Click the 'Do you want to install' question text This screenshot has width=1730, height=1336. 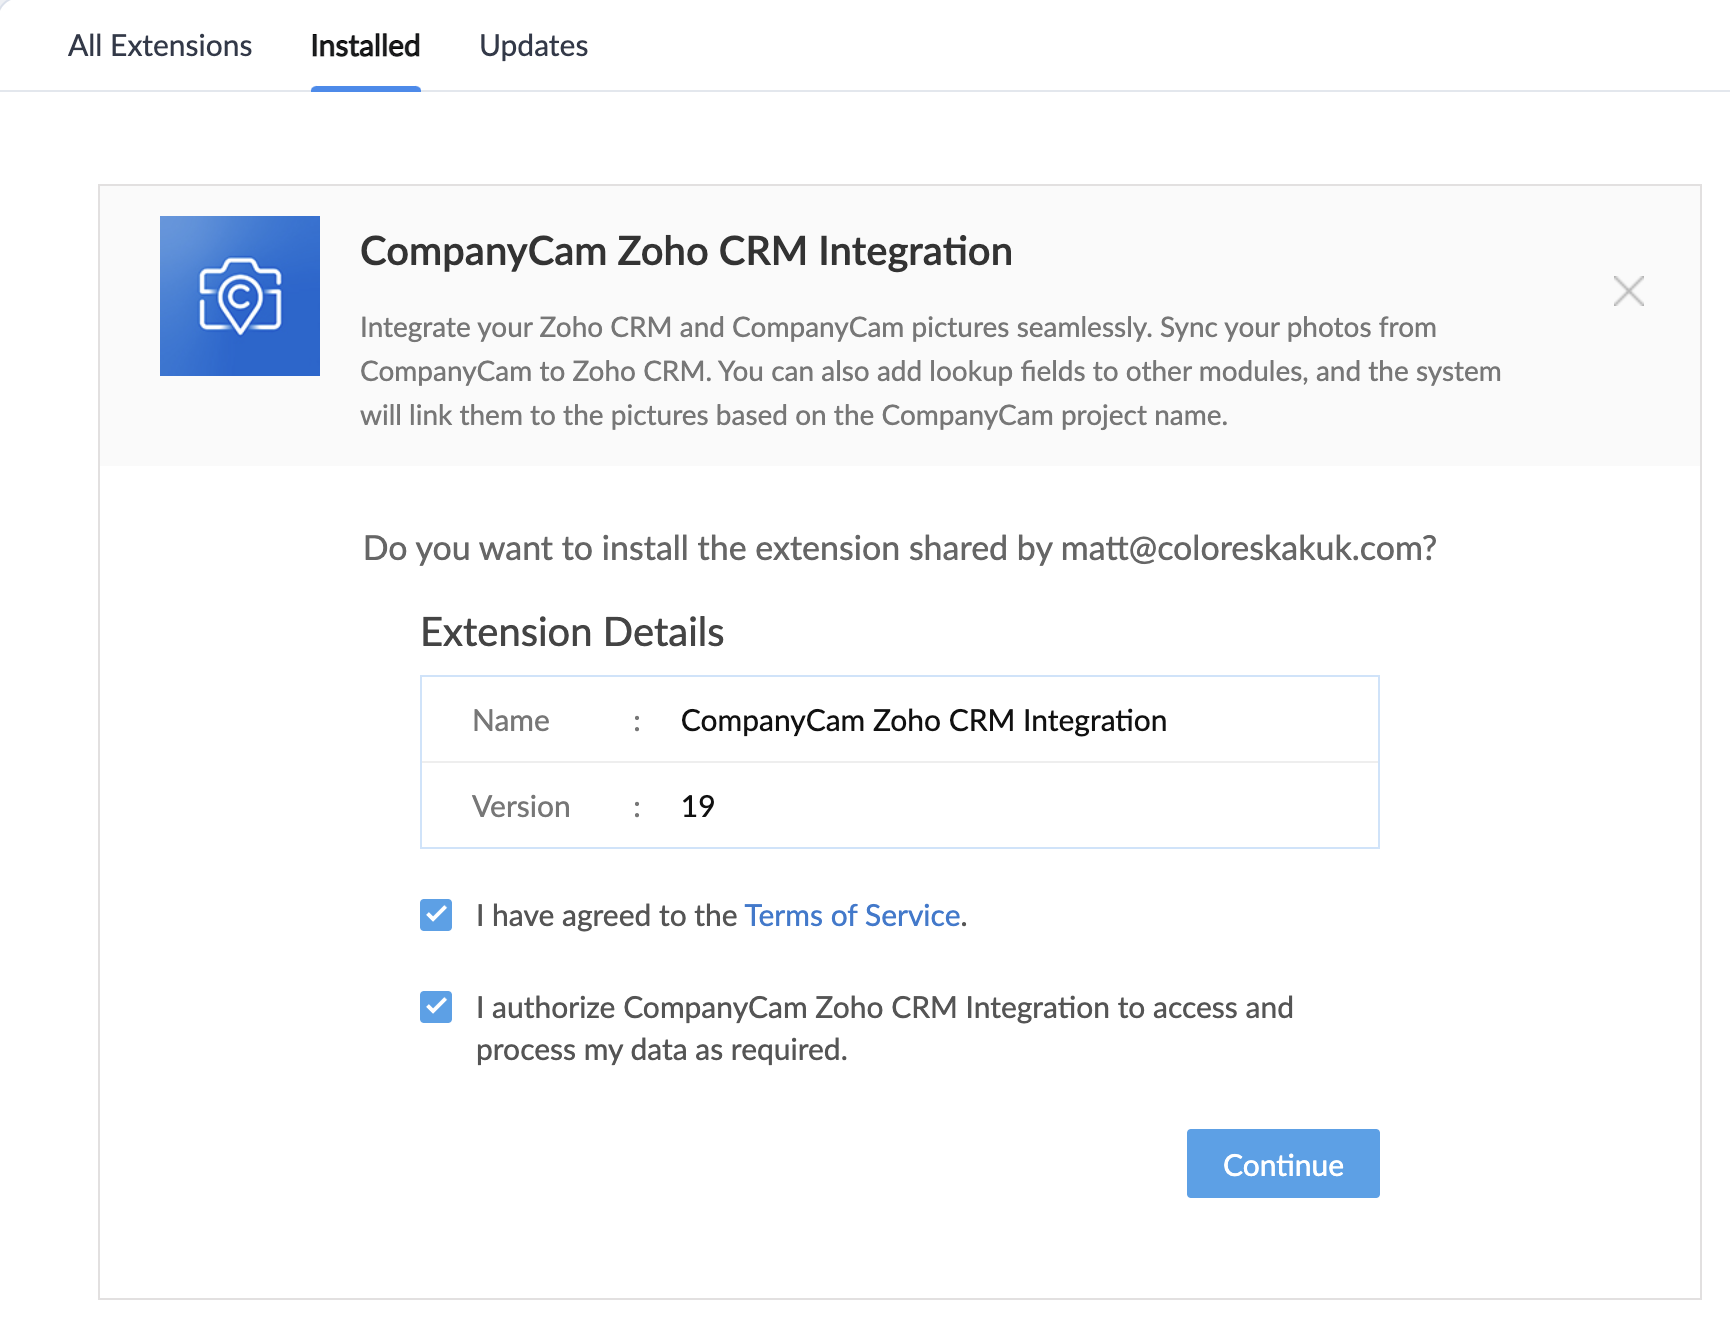click(900, 549)
